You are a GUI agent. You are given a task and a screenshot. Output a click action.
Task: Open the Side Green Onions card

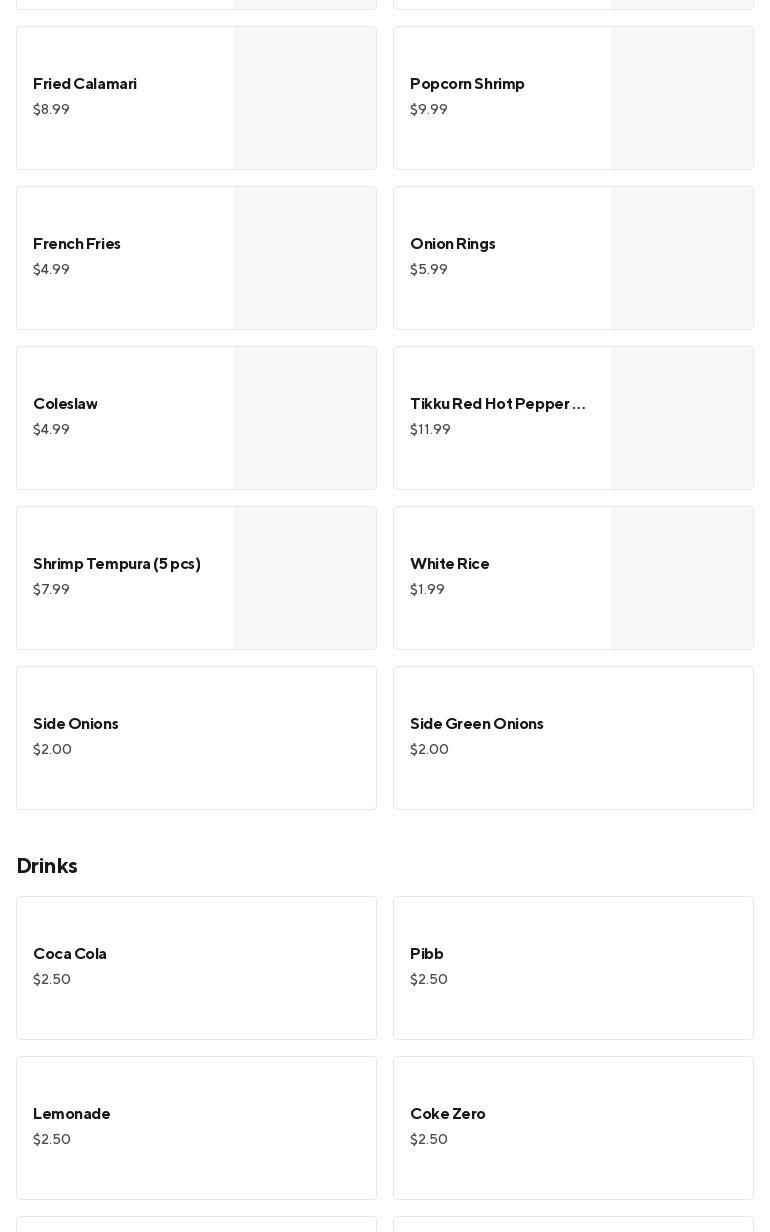pos(573,738)
